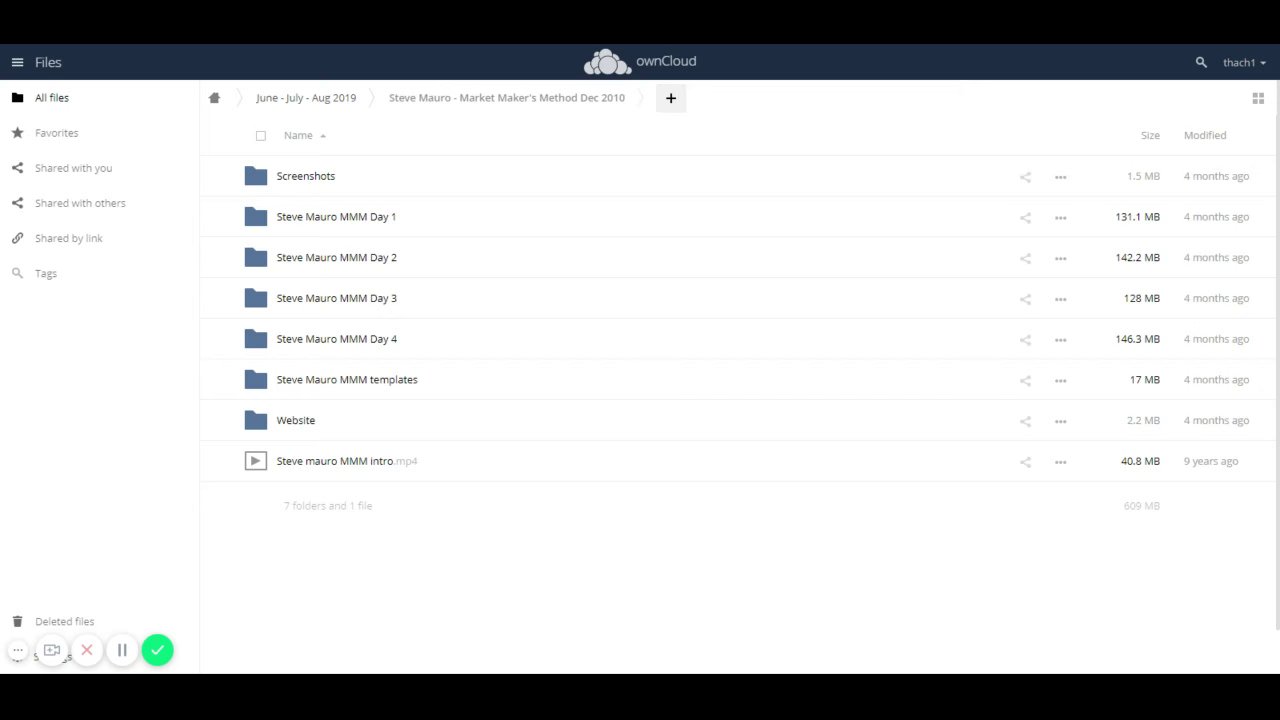Screen dimensions: 1280x720
Task: Click the MMM Day 4 folder icon
Action: click(256, 339)
